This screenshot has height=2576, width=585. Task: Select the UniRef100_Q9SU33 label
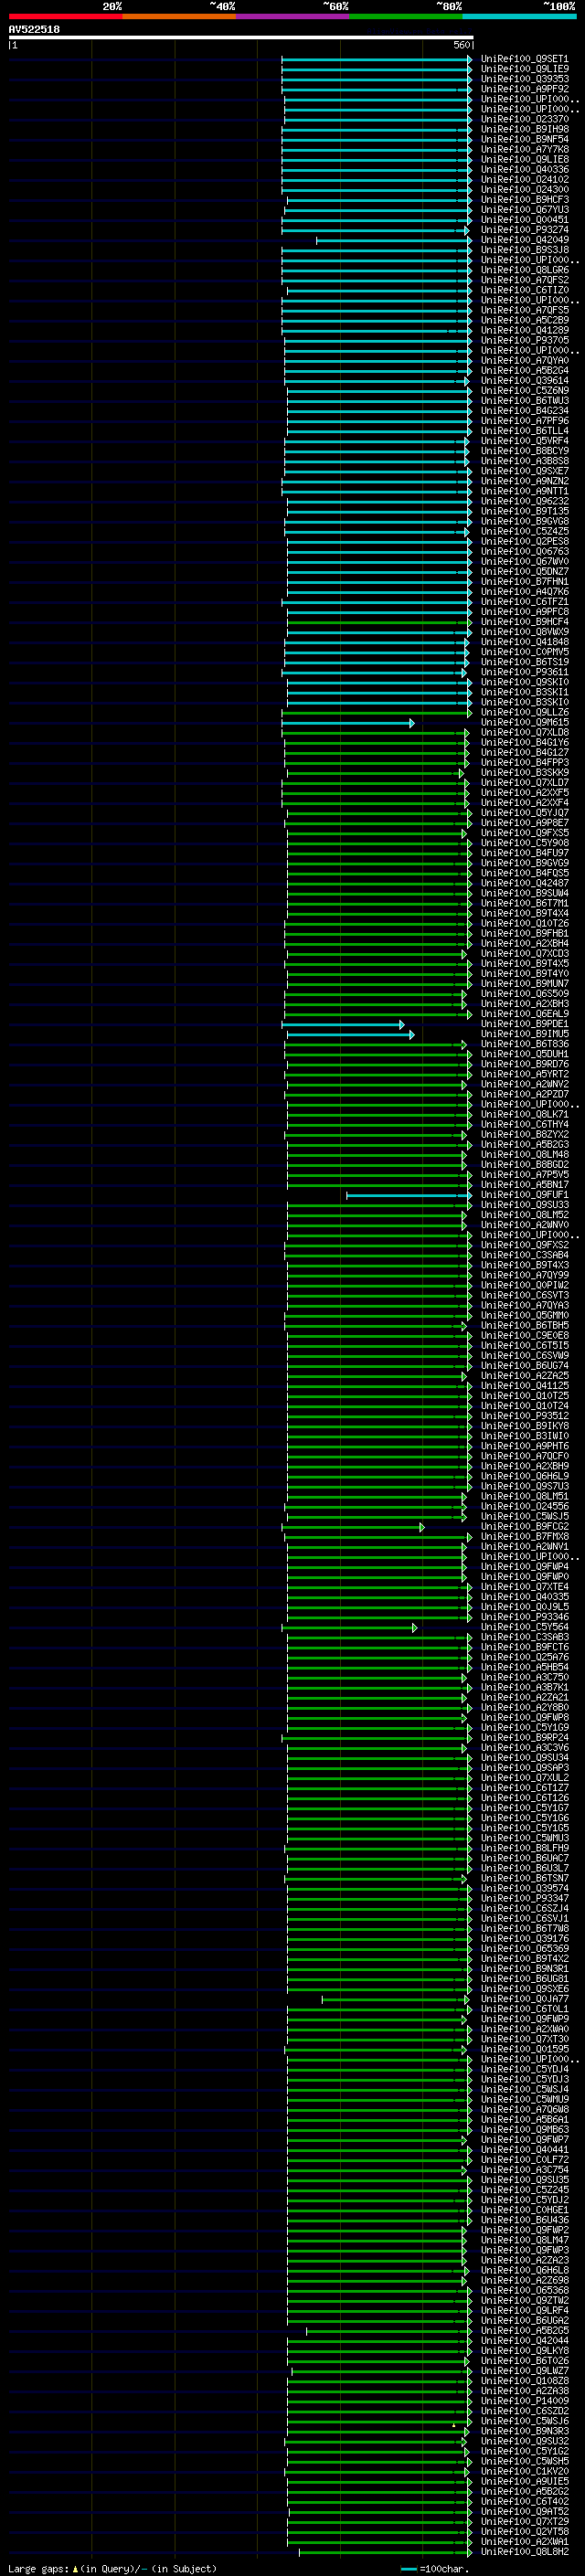(x=524, y=1205)
